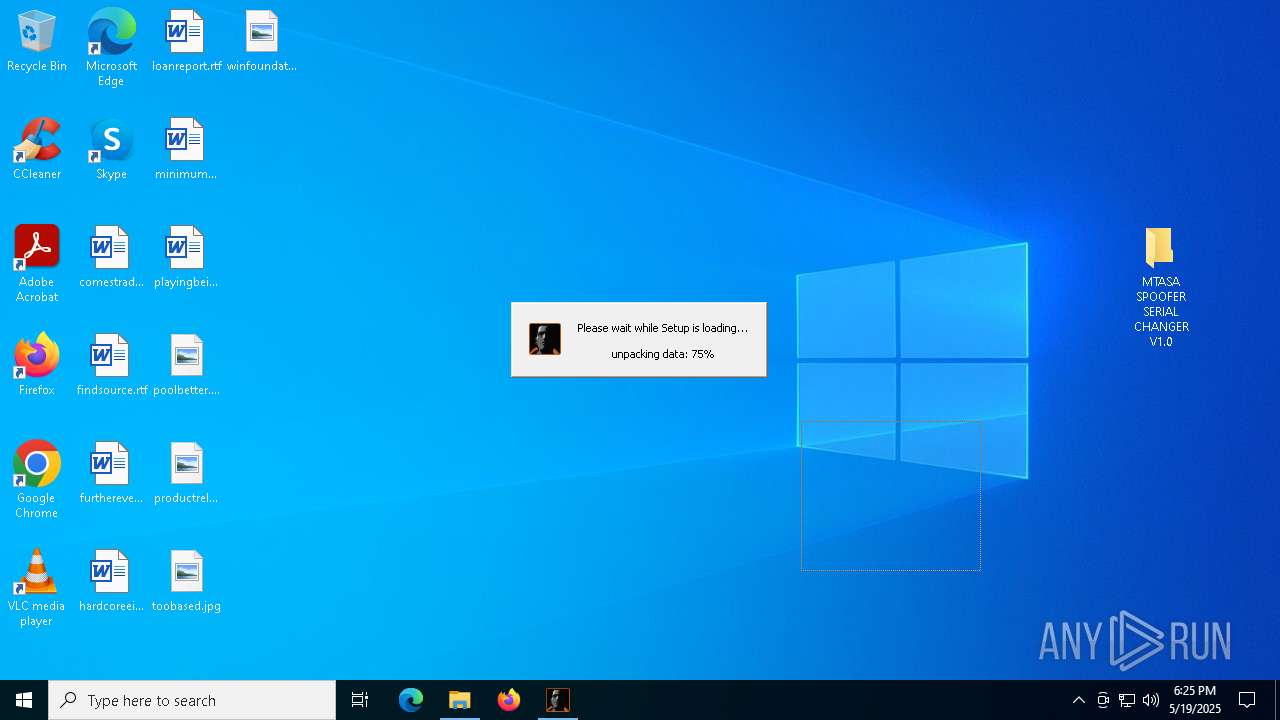Select the winfoundat... image file
Viewport: 1280px width, 720px height.
[262, 41]
